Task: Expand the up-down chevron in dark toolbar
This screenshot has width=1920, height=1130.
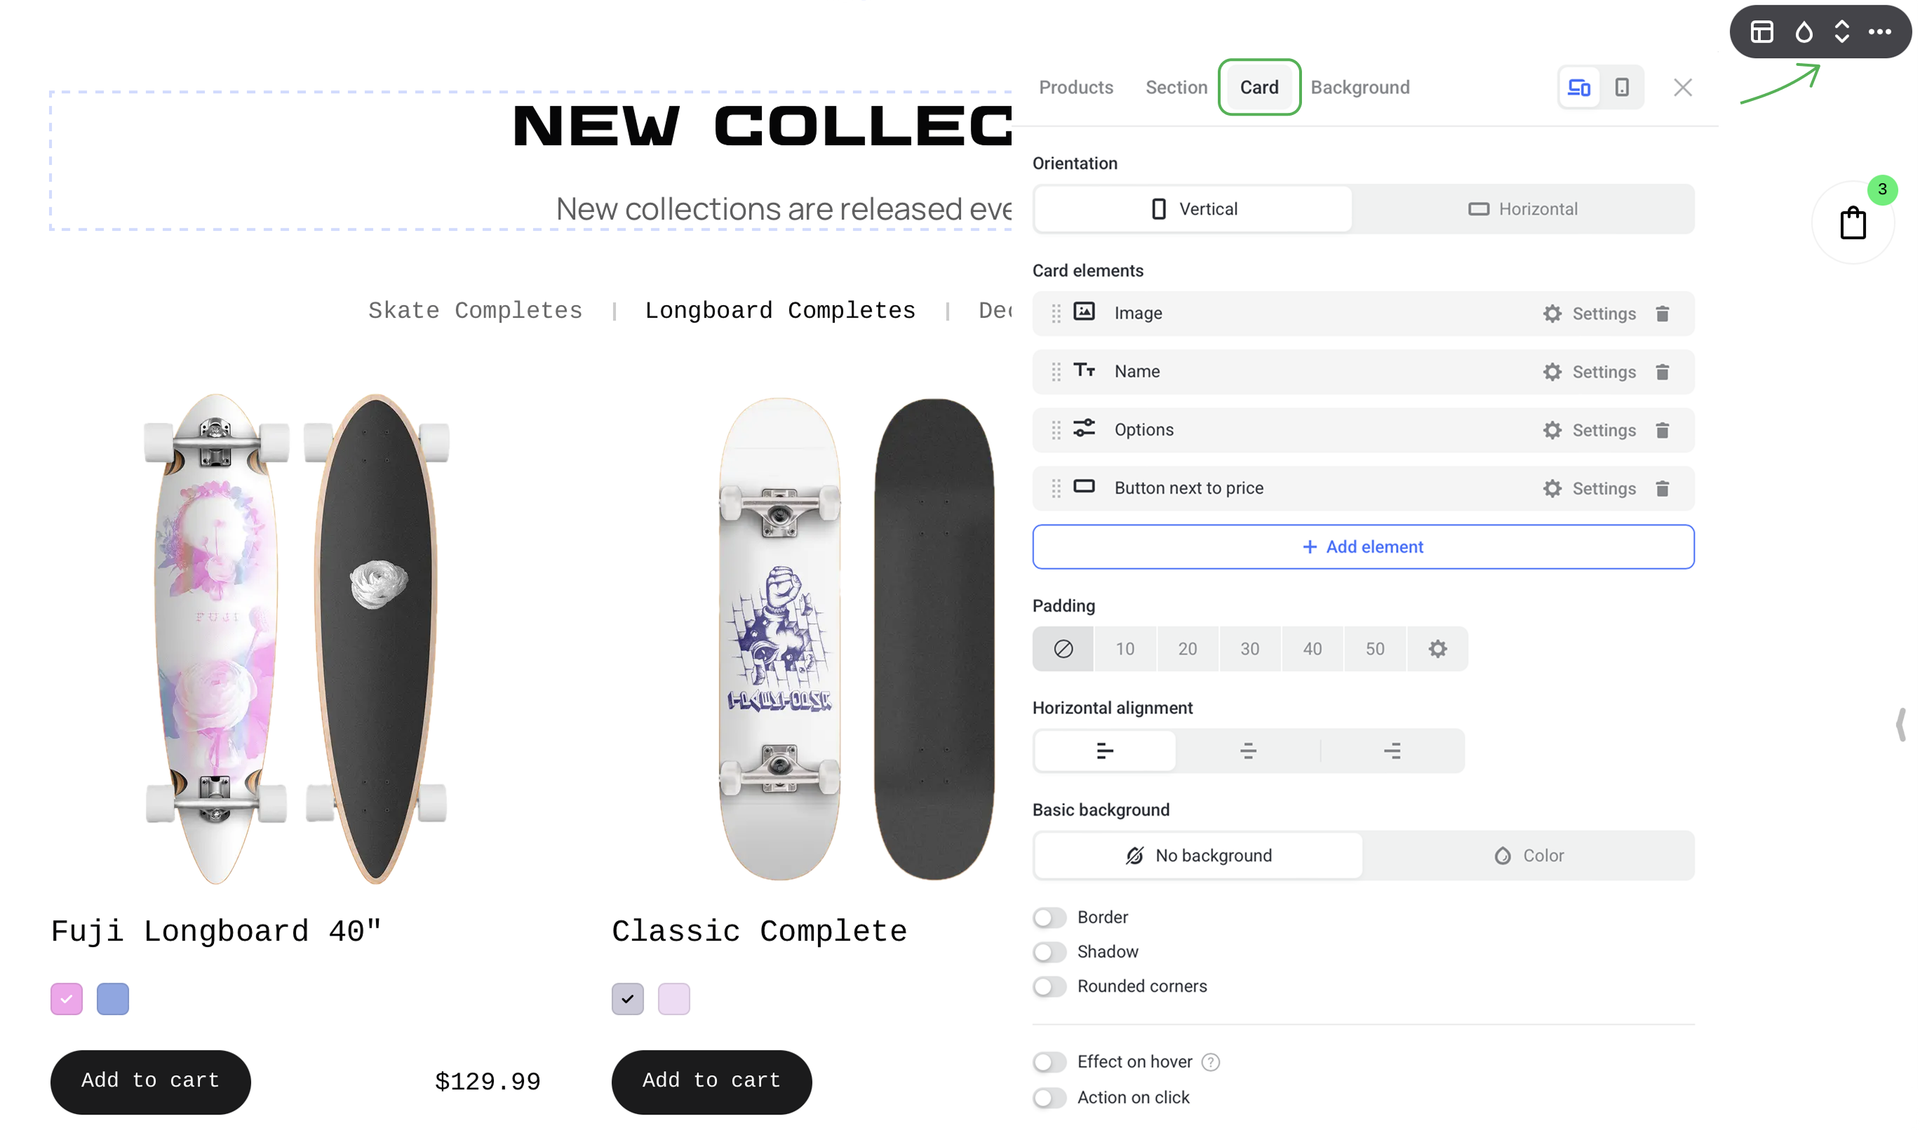Action: point(1842,32)
